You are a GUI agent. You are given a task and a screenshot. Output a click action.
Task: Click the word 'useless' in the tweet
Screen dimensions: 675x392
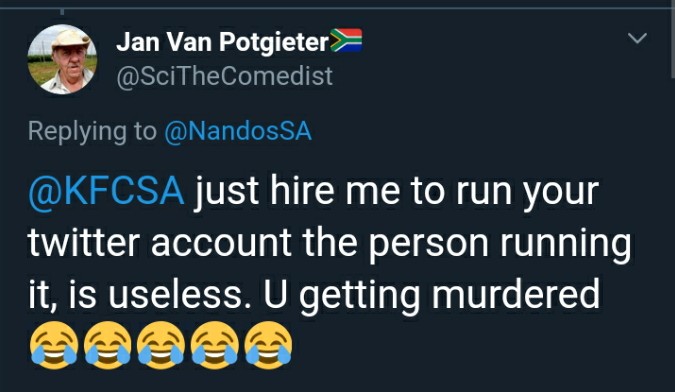point(175,294)
